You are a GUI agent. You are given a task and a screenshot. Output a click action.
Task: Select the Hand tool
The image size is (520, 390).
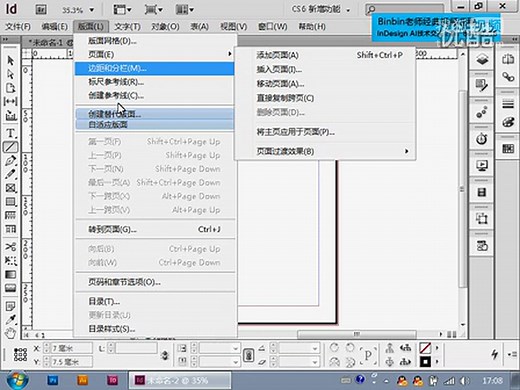point(11,333)
